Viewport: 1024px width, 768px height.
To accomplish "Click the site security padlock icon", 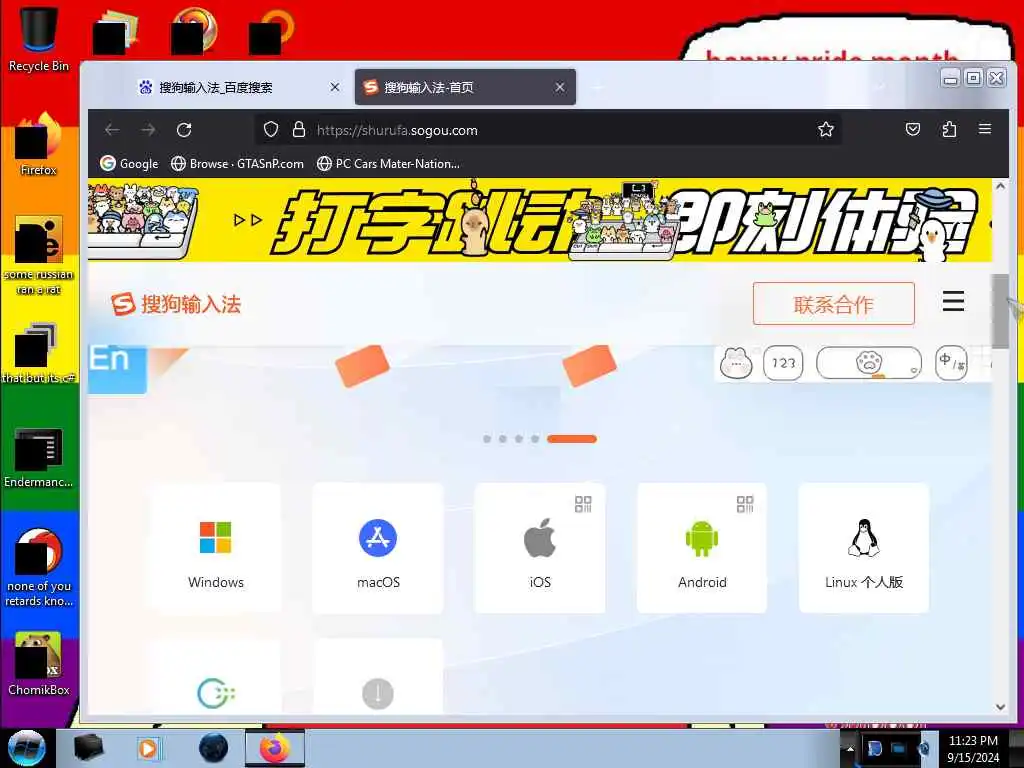I will pyautogui.click(x=298, y=130).
